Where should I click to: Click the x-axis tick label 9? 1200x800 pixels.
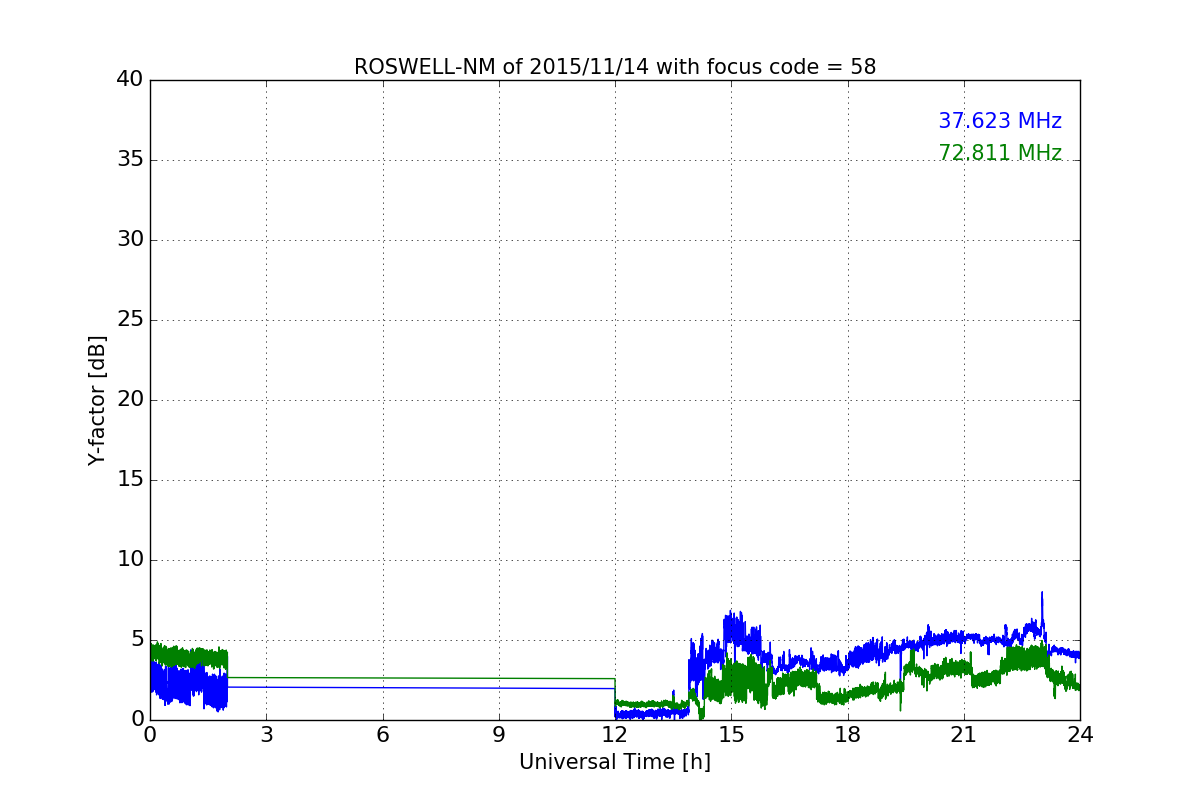click(499, 734)
